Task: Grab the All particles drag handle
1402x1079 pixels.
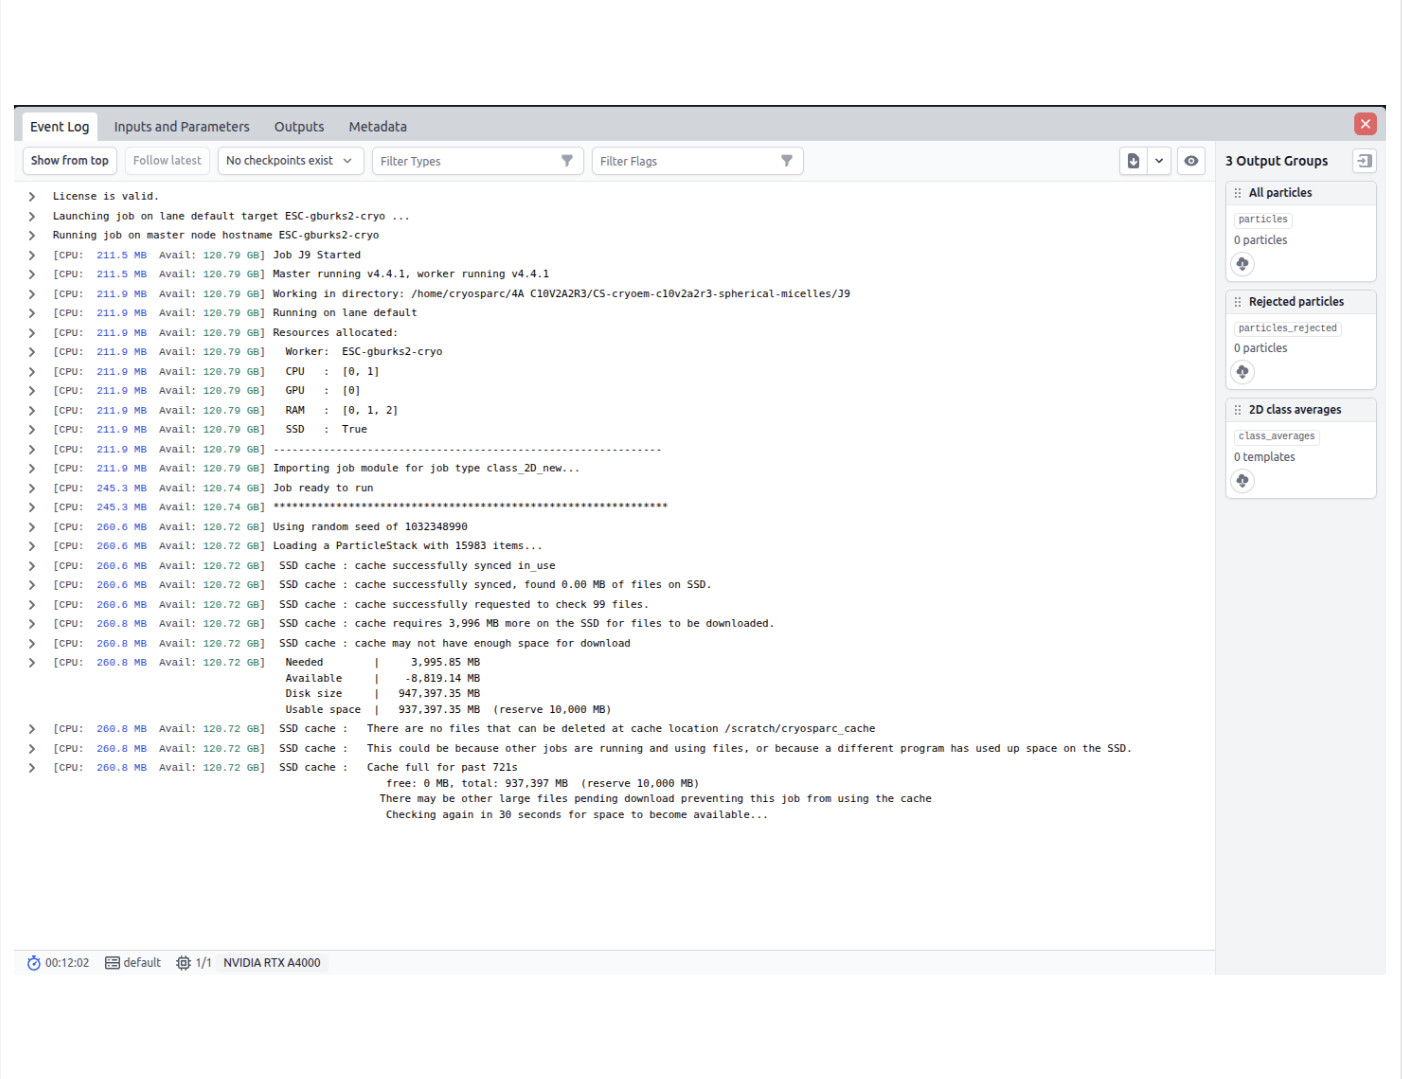Action: (x=1238, y=193)
